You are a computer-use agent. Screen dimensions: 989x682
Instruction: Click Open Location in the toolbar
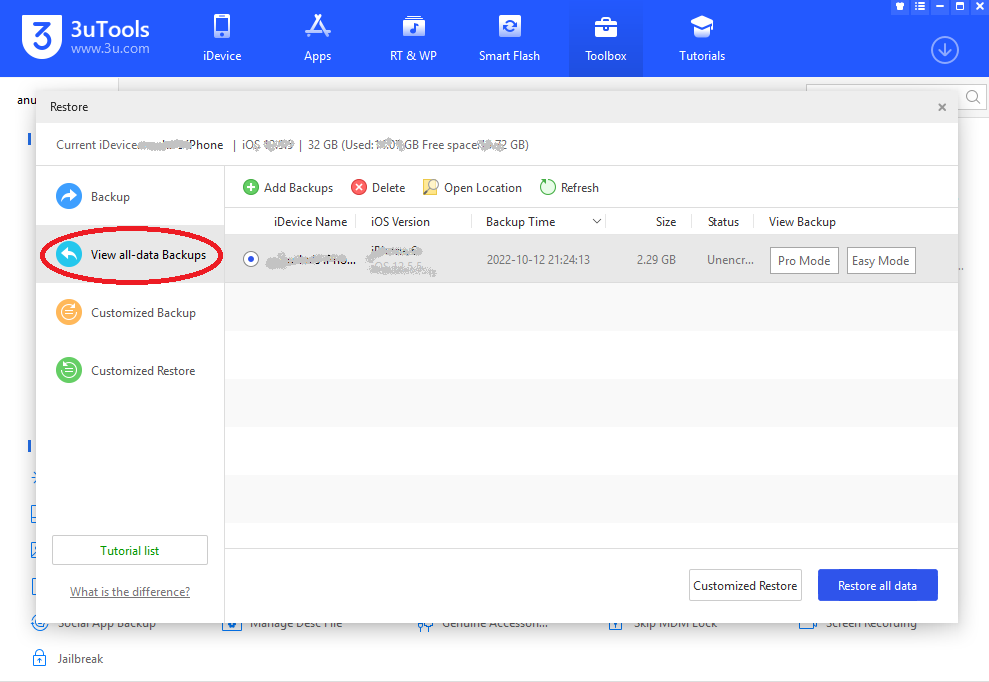pyautogui.click(x=472, y=187)
